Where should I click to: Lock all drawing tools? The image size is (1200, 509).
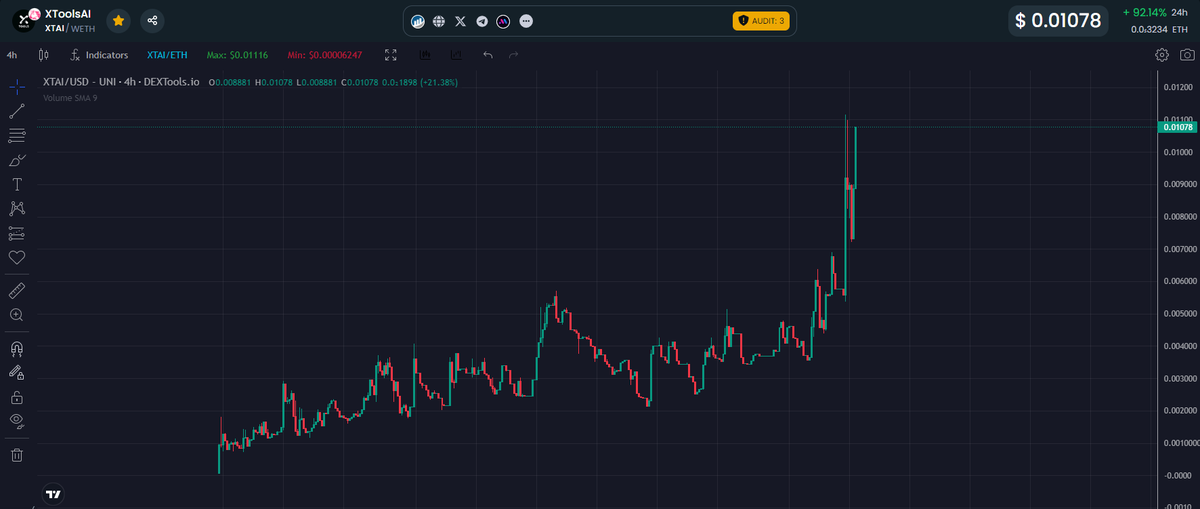16,397
